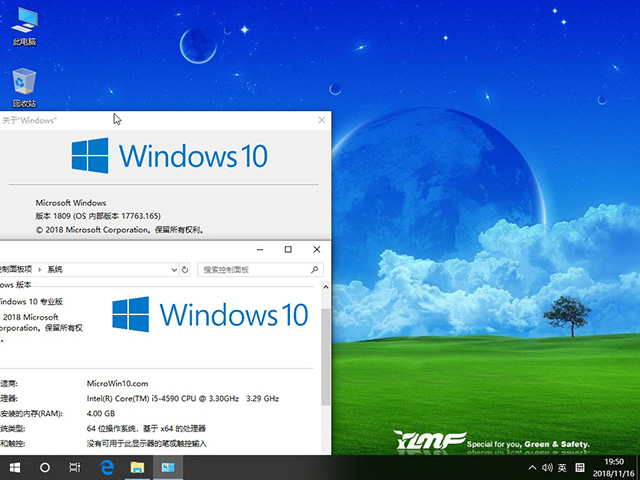Refresh the System control panel view

[x=185, y=270]
